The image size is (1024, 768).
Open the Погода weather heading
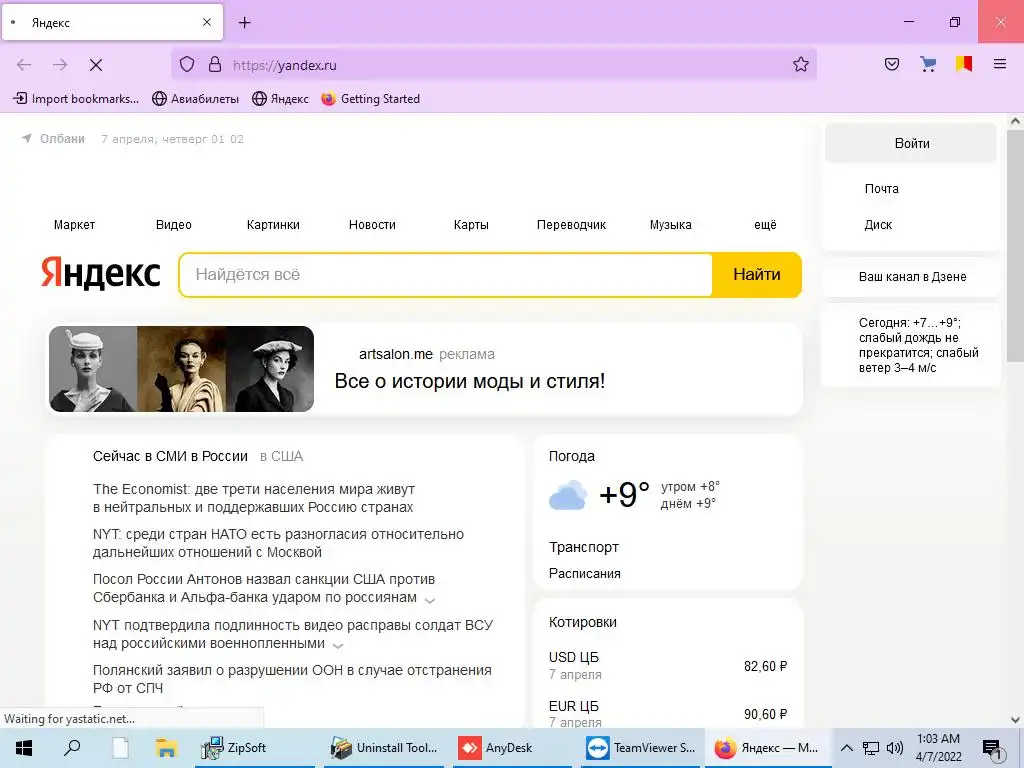(571, 456)
